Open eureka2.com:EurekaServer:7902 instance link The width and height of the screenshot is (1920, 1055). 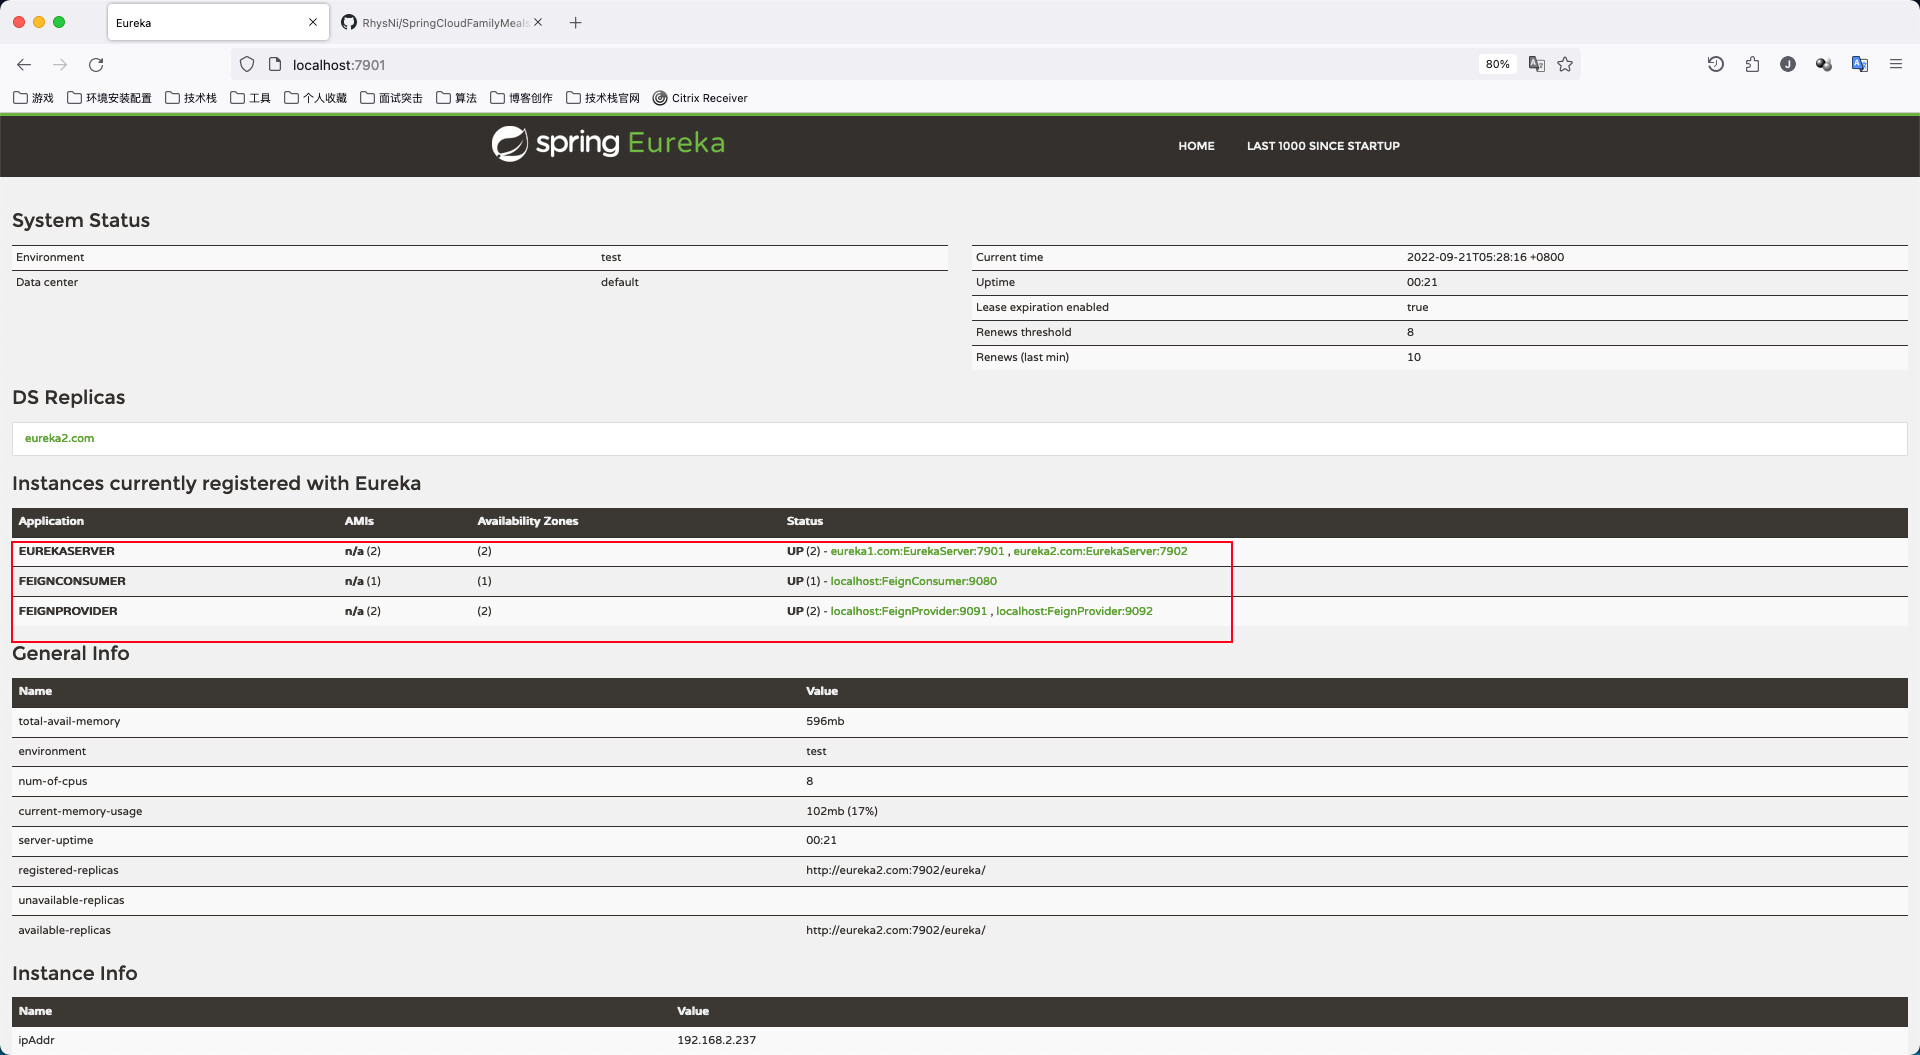click(x=1100, y=551)
